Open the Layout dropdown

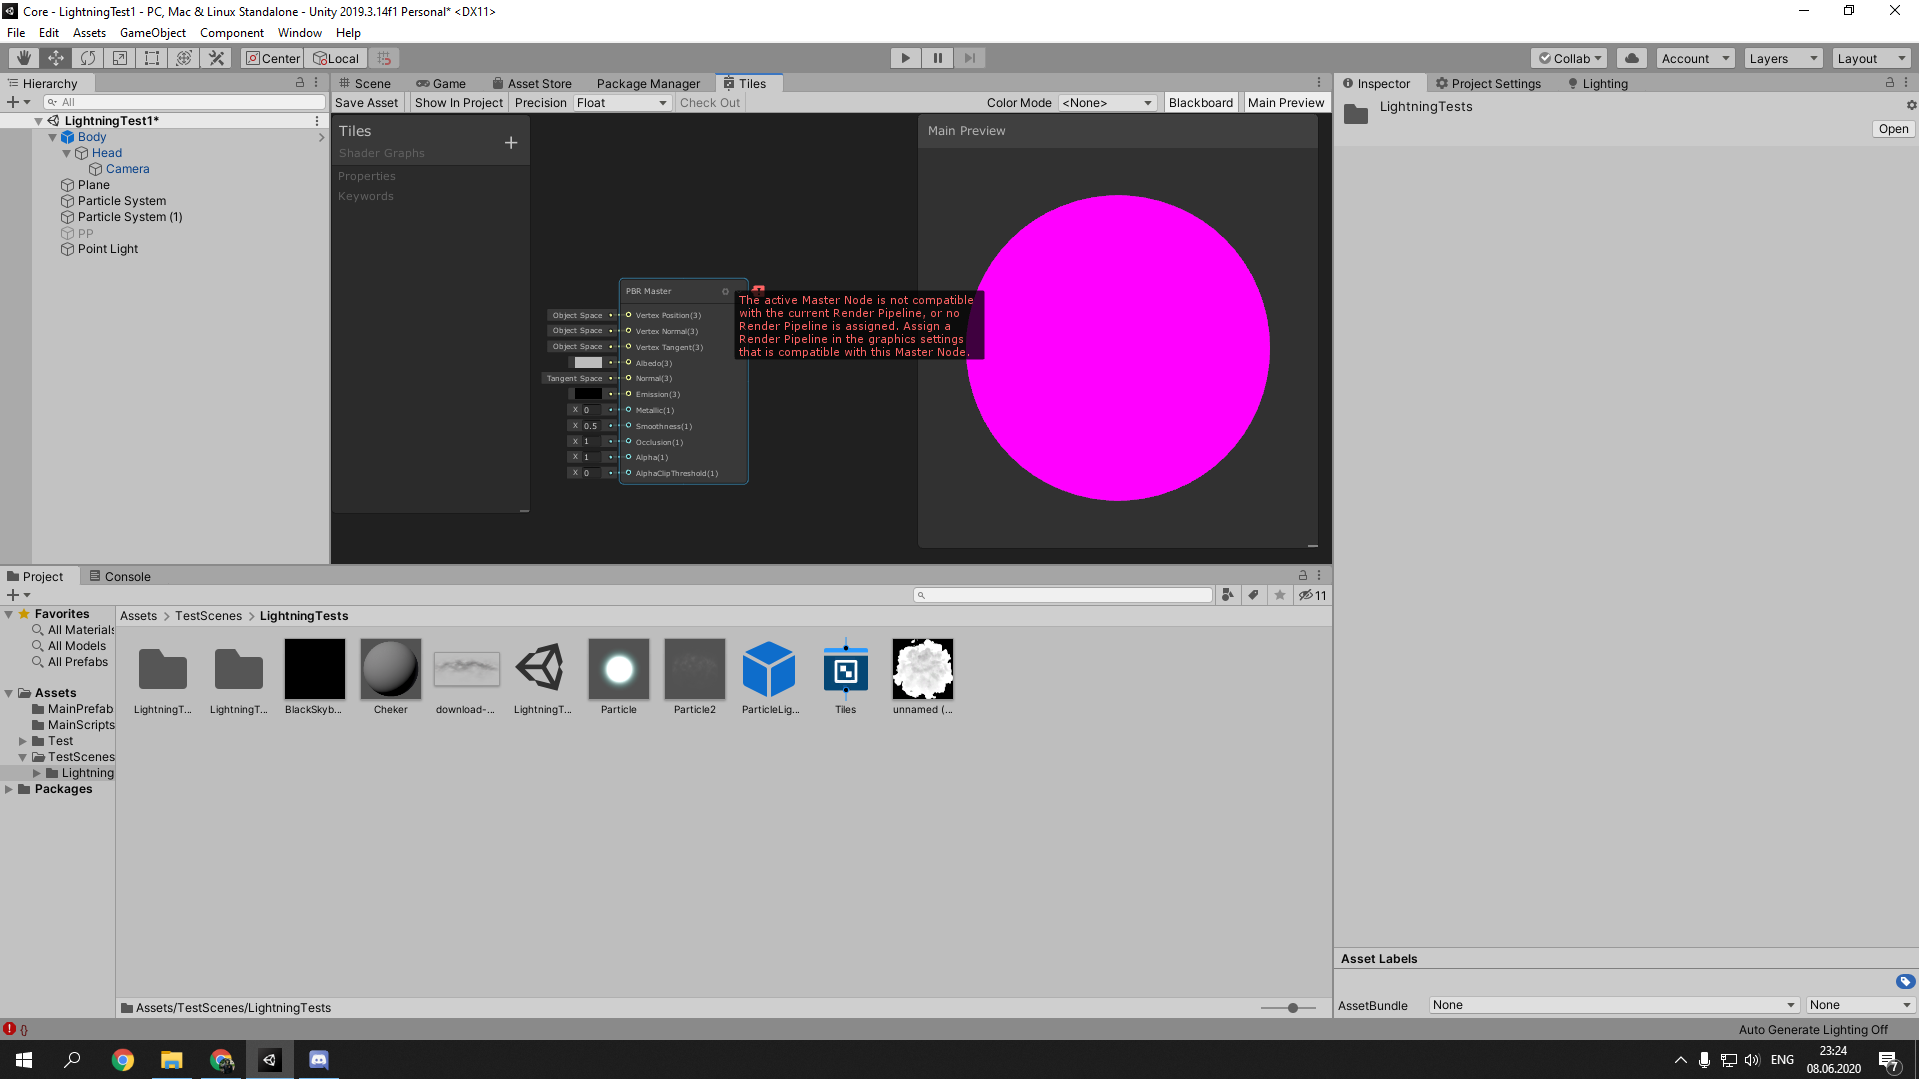(1871, 58)
